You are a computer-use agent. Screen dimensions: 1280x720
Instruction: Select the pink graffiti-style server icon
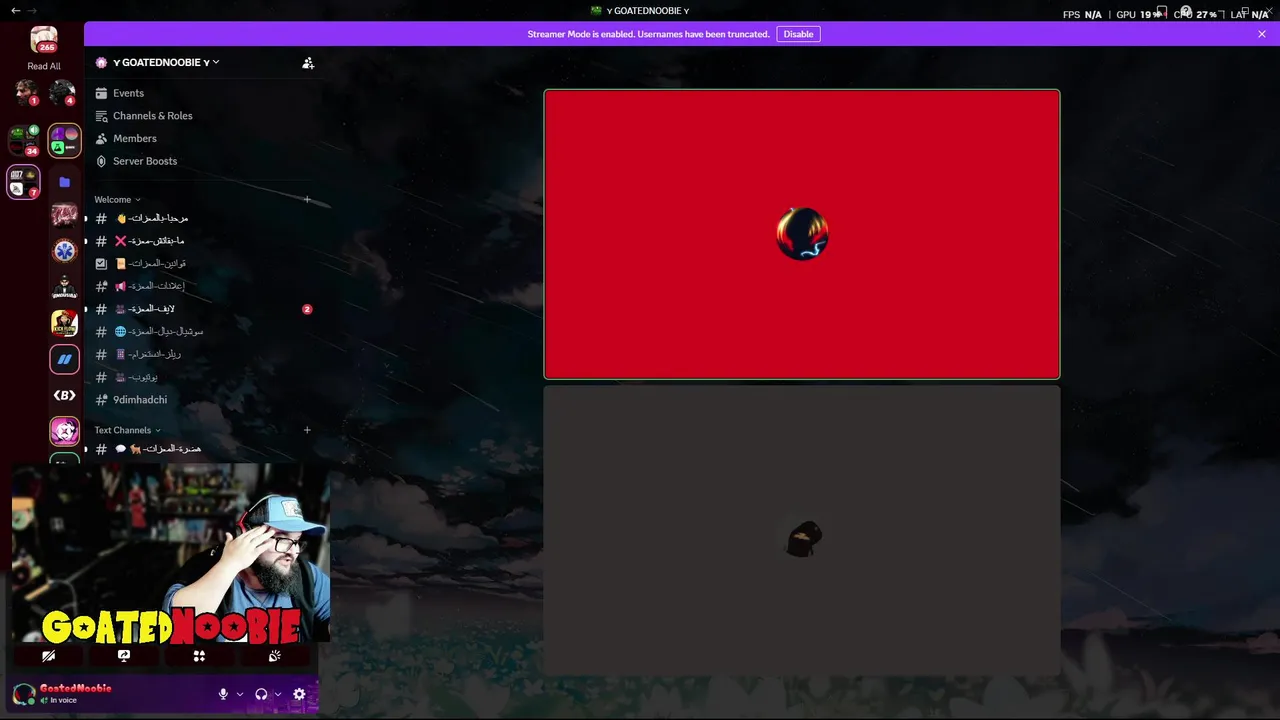[x=65, y=215]
